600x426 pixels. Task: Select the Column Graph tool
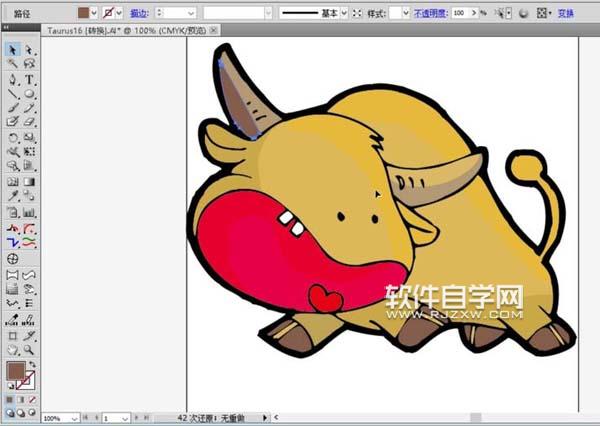tap(29, 212)
